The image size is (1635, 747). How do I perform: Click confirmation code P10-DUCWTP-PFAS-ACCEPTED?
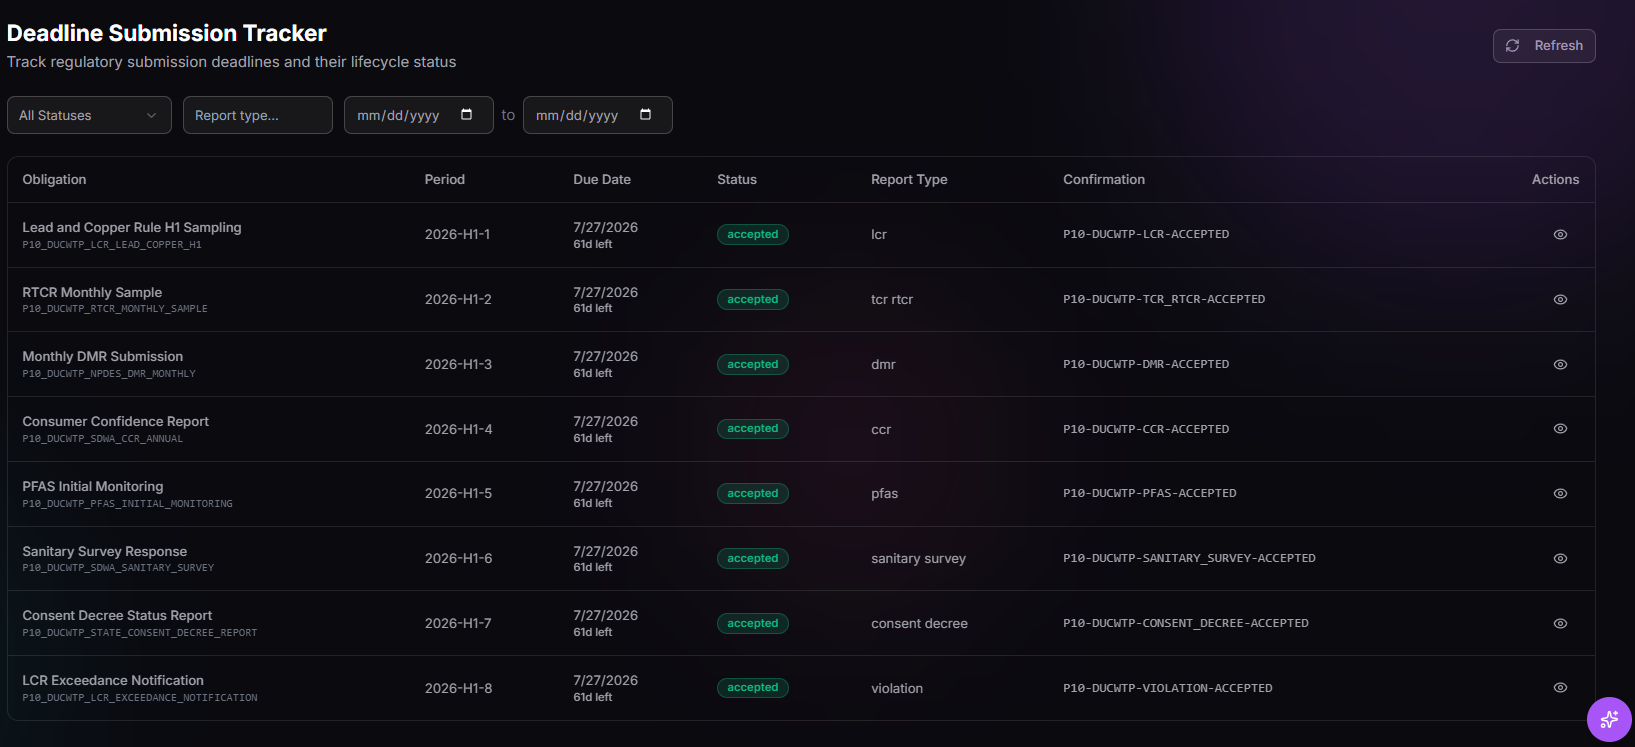(1150, 494)
